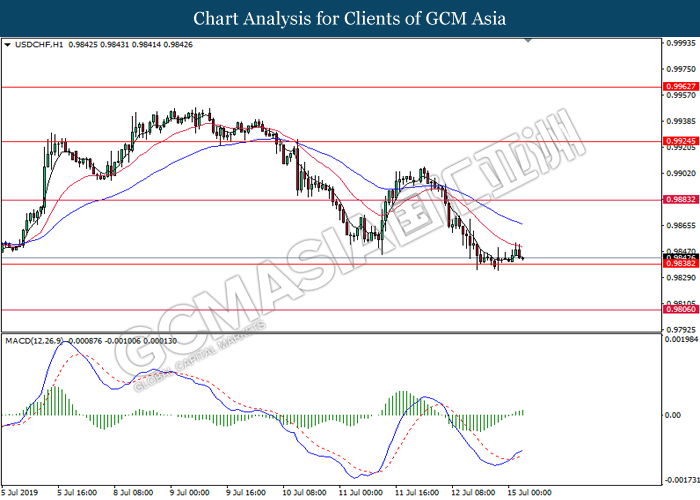Click the gray chart shift triangle marker
The image size is (700, 500).
click(528, 41)
